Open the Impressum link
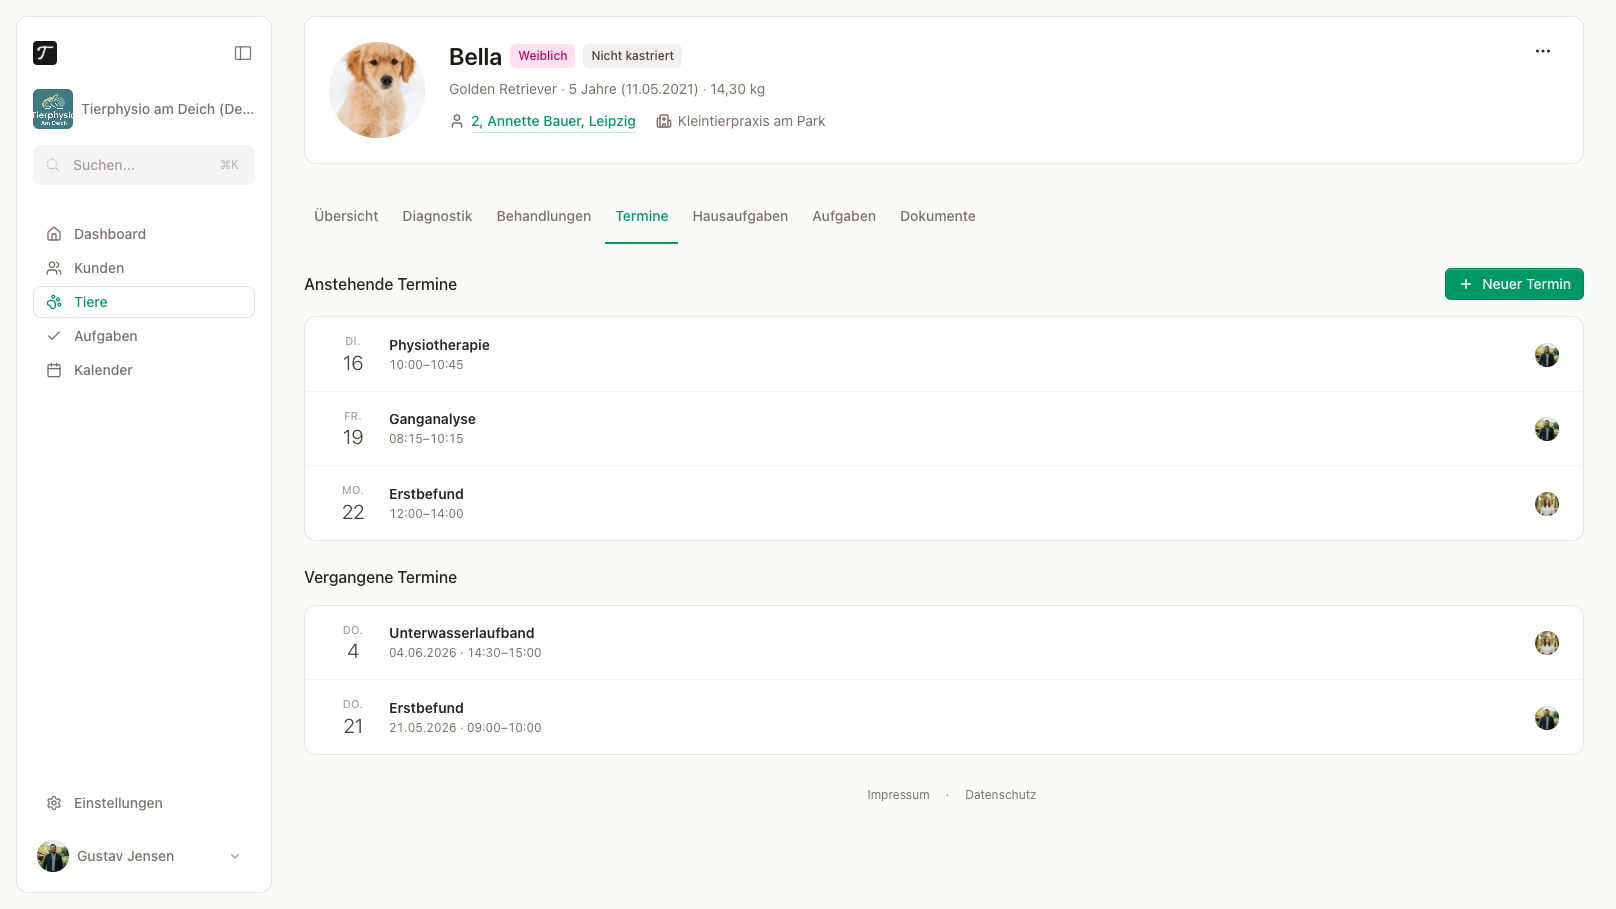This screenshot has height=909, width=1616. (898, 795)
